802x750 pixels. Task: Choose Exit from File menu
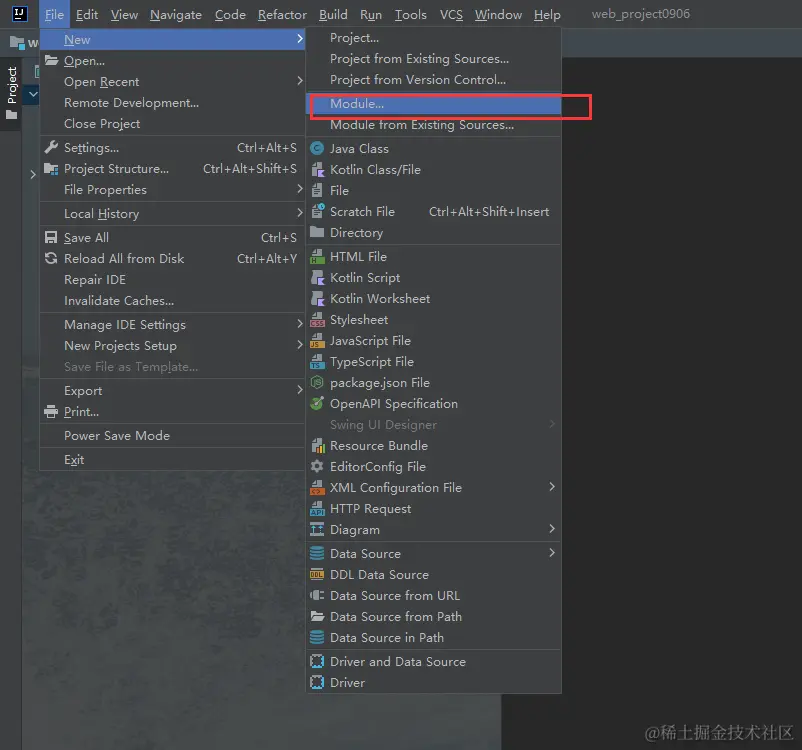[172, 460]
